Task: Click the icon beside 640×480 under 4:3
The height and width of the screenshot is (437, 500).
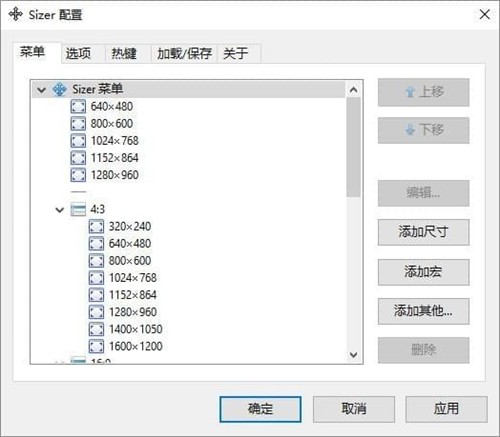Action: (x=96, y=244)
